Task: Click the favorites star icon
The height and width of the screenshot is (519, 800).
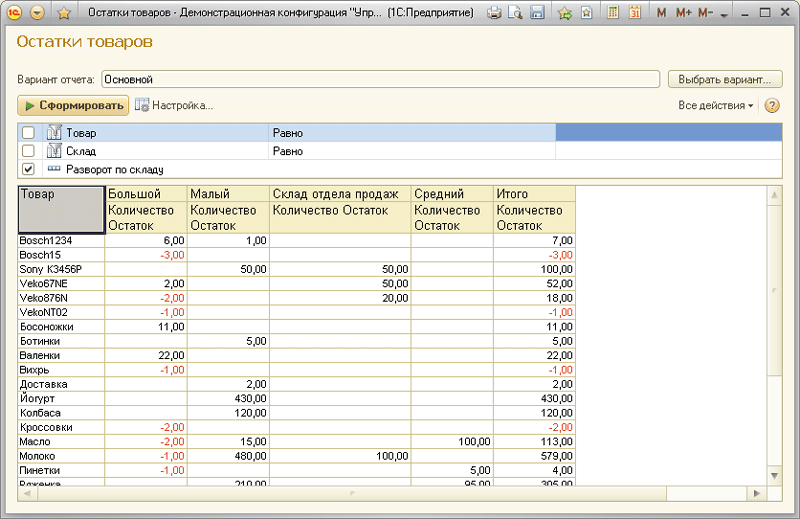Action: [63, 13]
